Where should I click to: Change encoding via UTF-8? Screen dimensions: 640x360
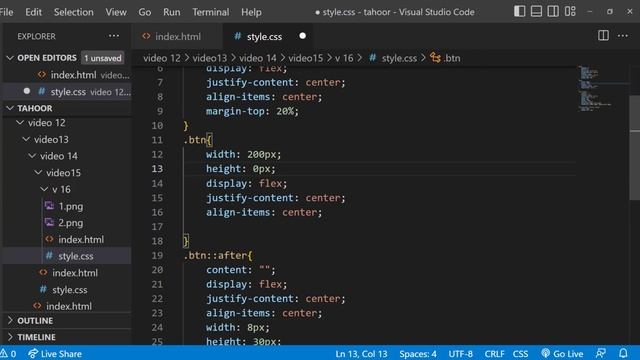(460, 353)
